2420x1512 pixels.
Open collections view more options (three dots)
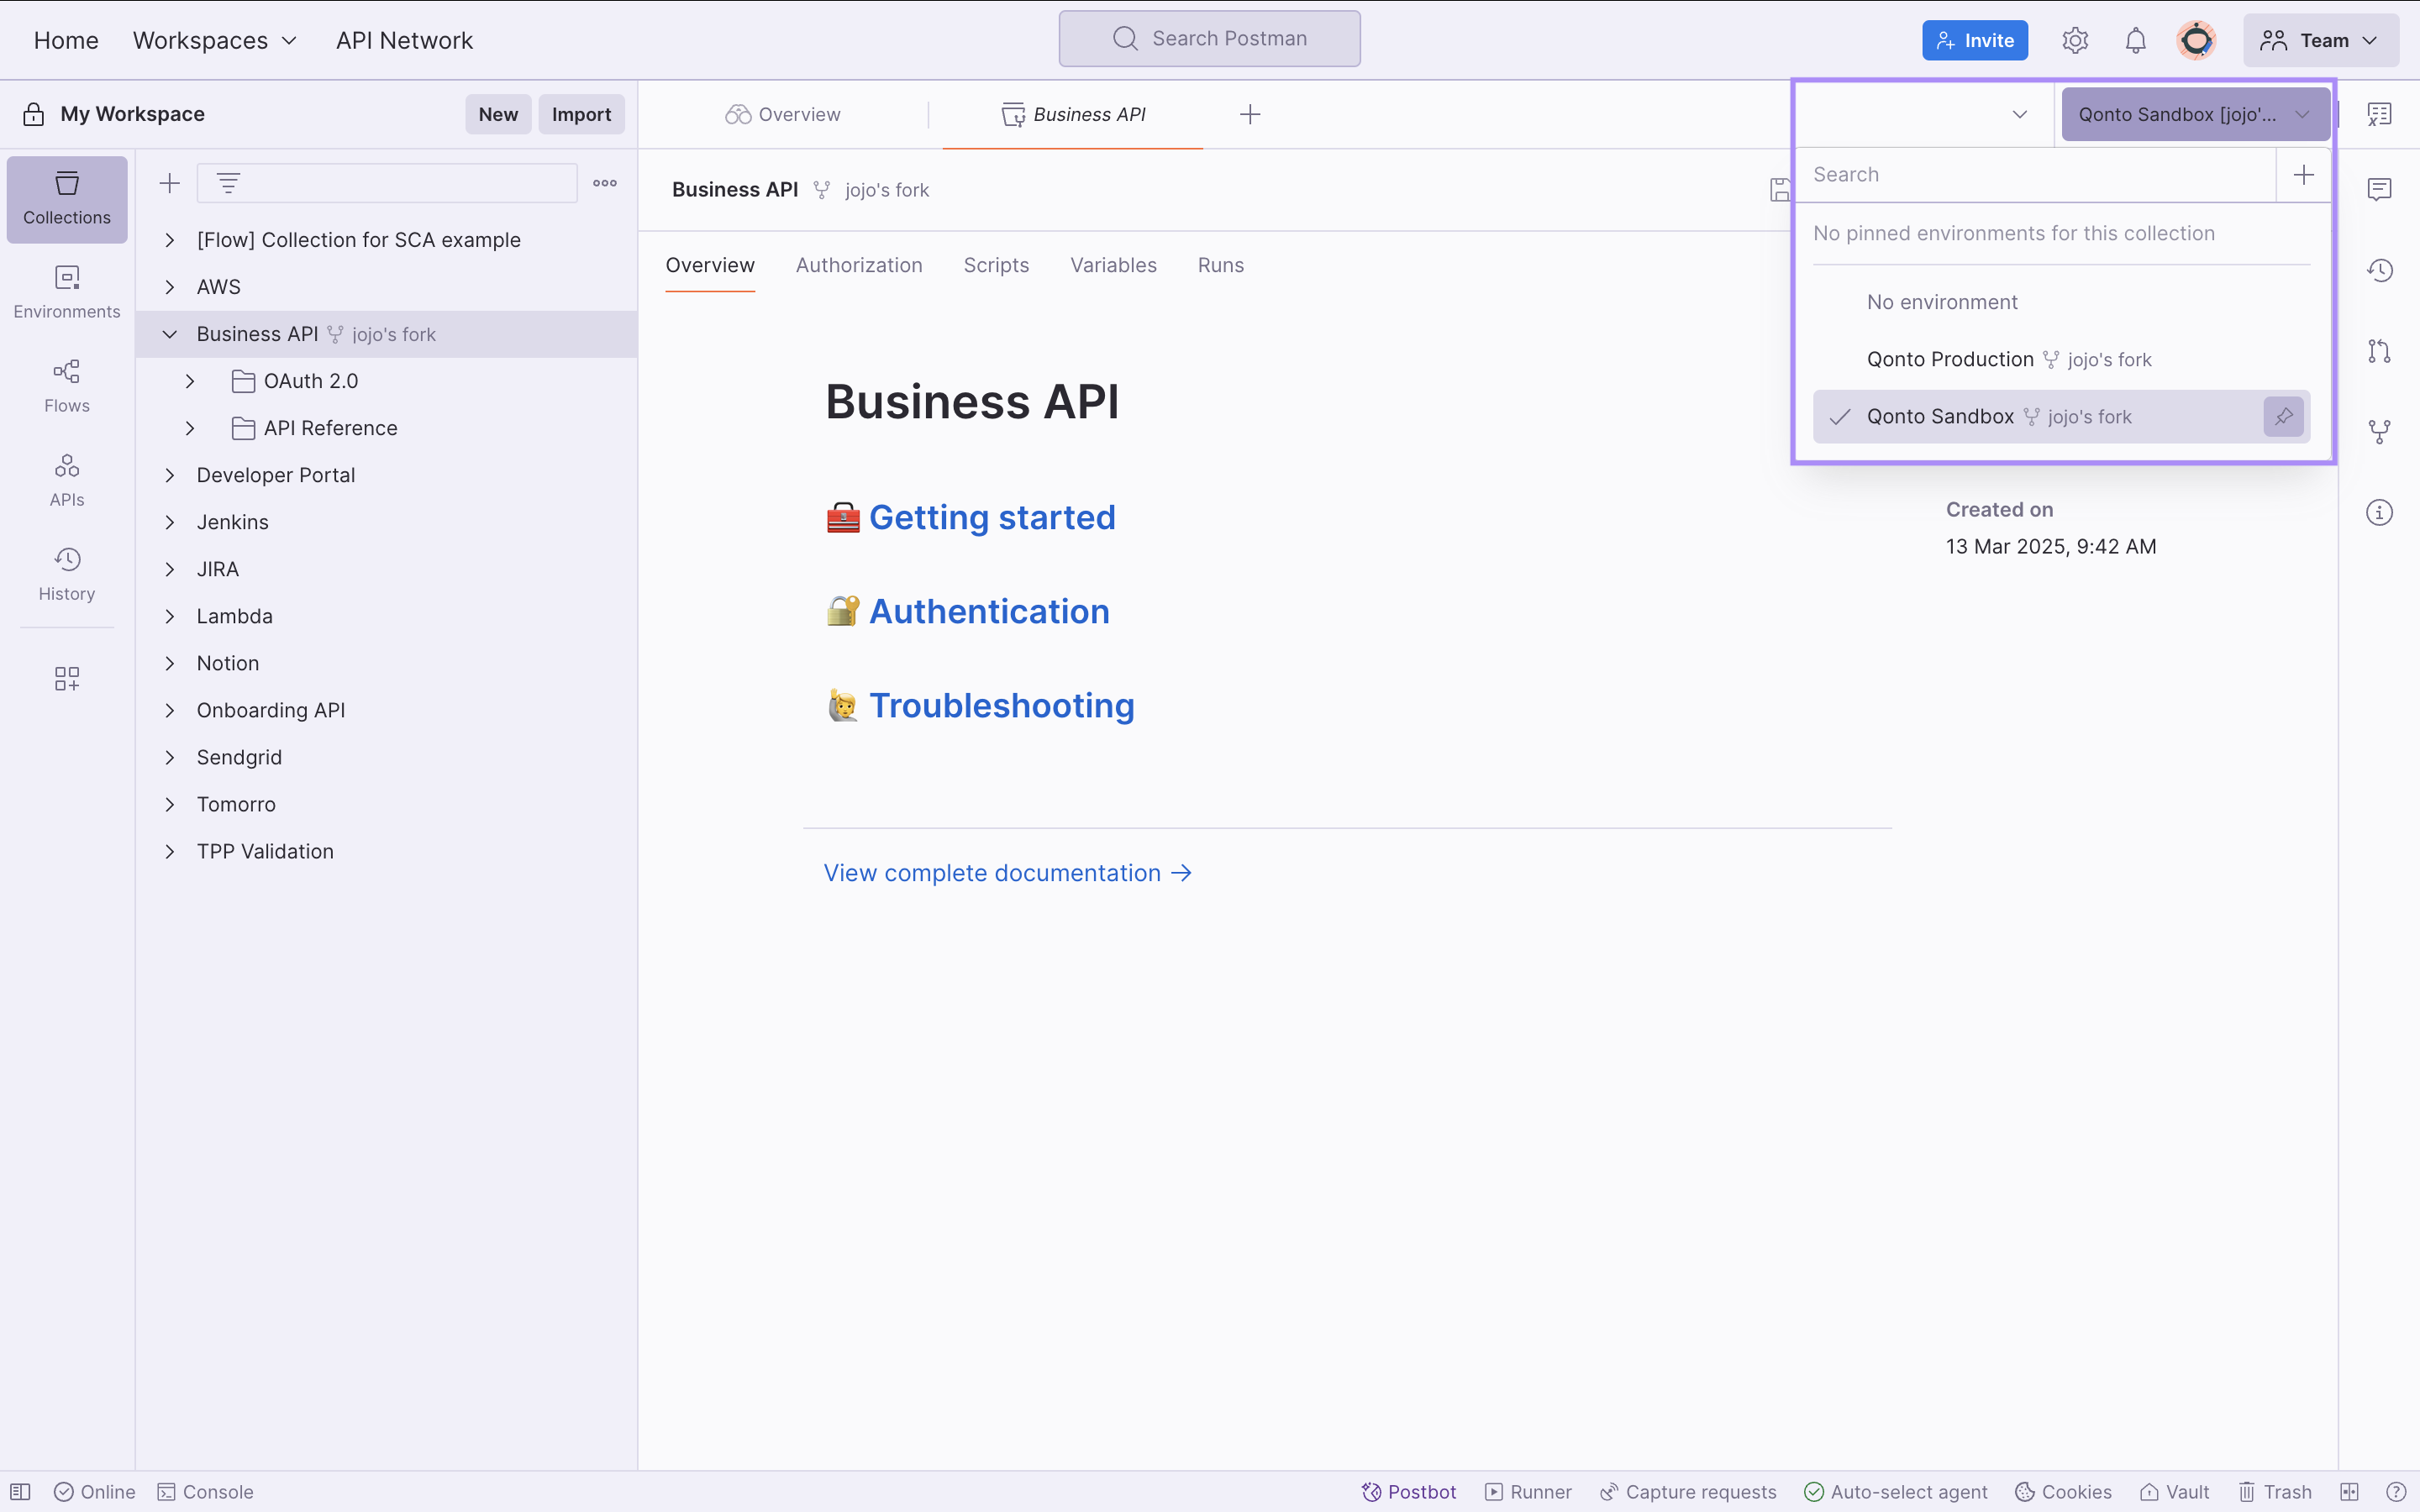(605, 183)
